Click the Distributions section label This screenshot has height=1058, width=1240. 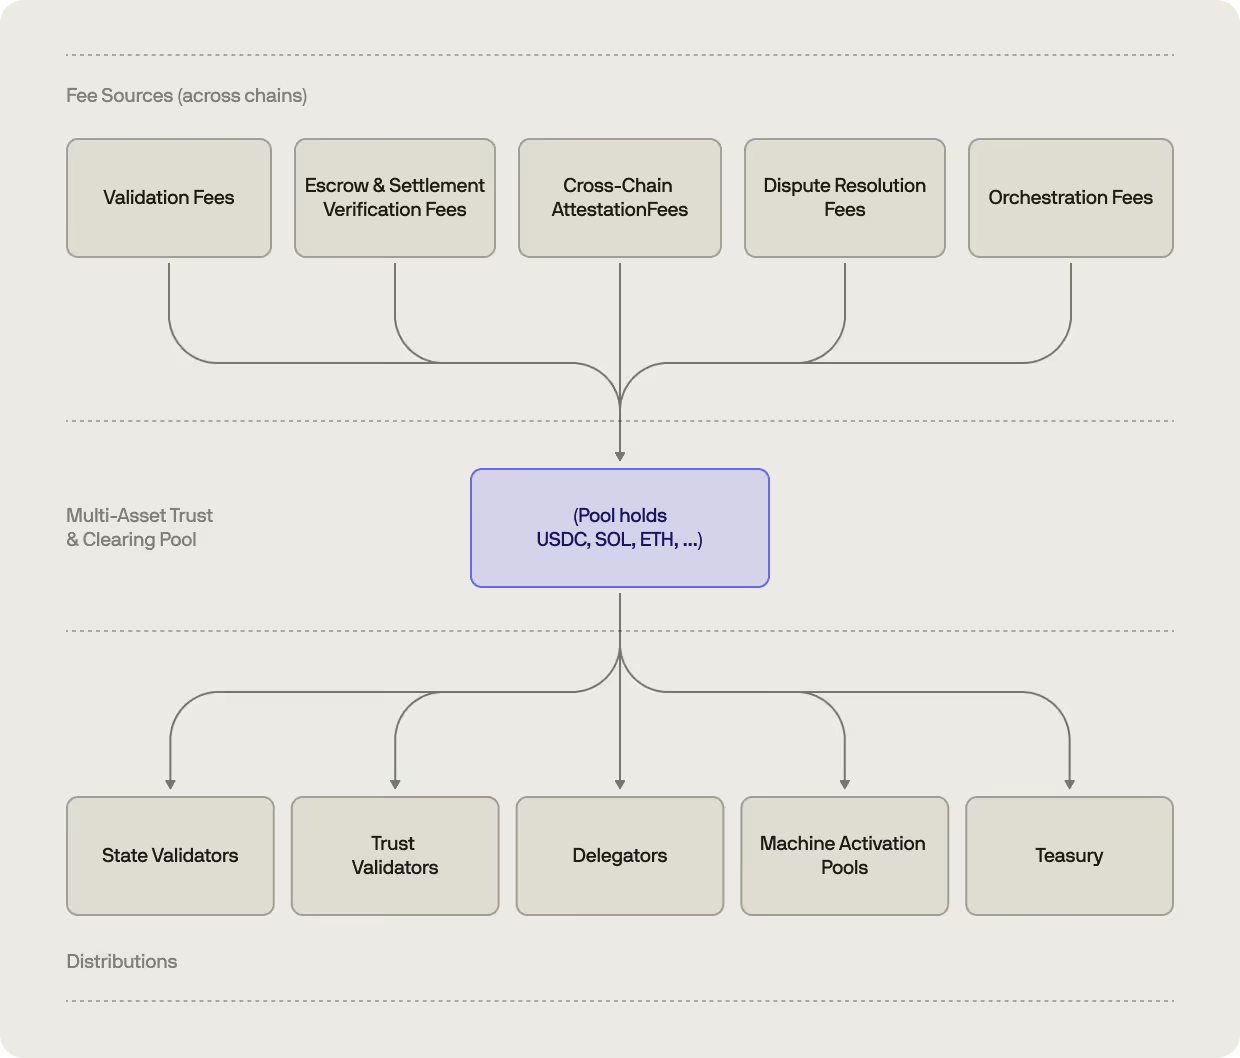coord(121,961)
